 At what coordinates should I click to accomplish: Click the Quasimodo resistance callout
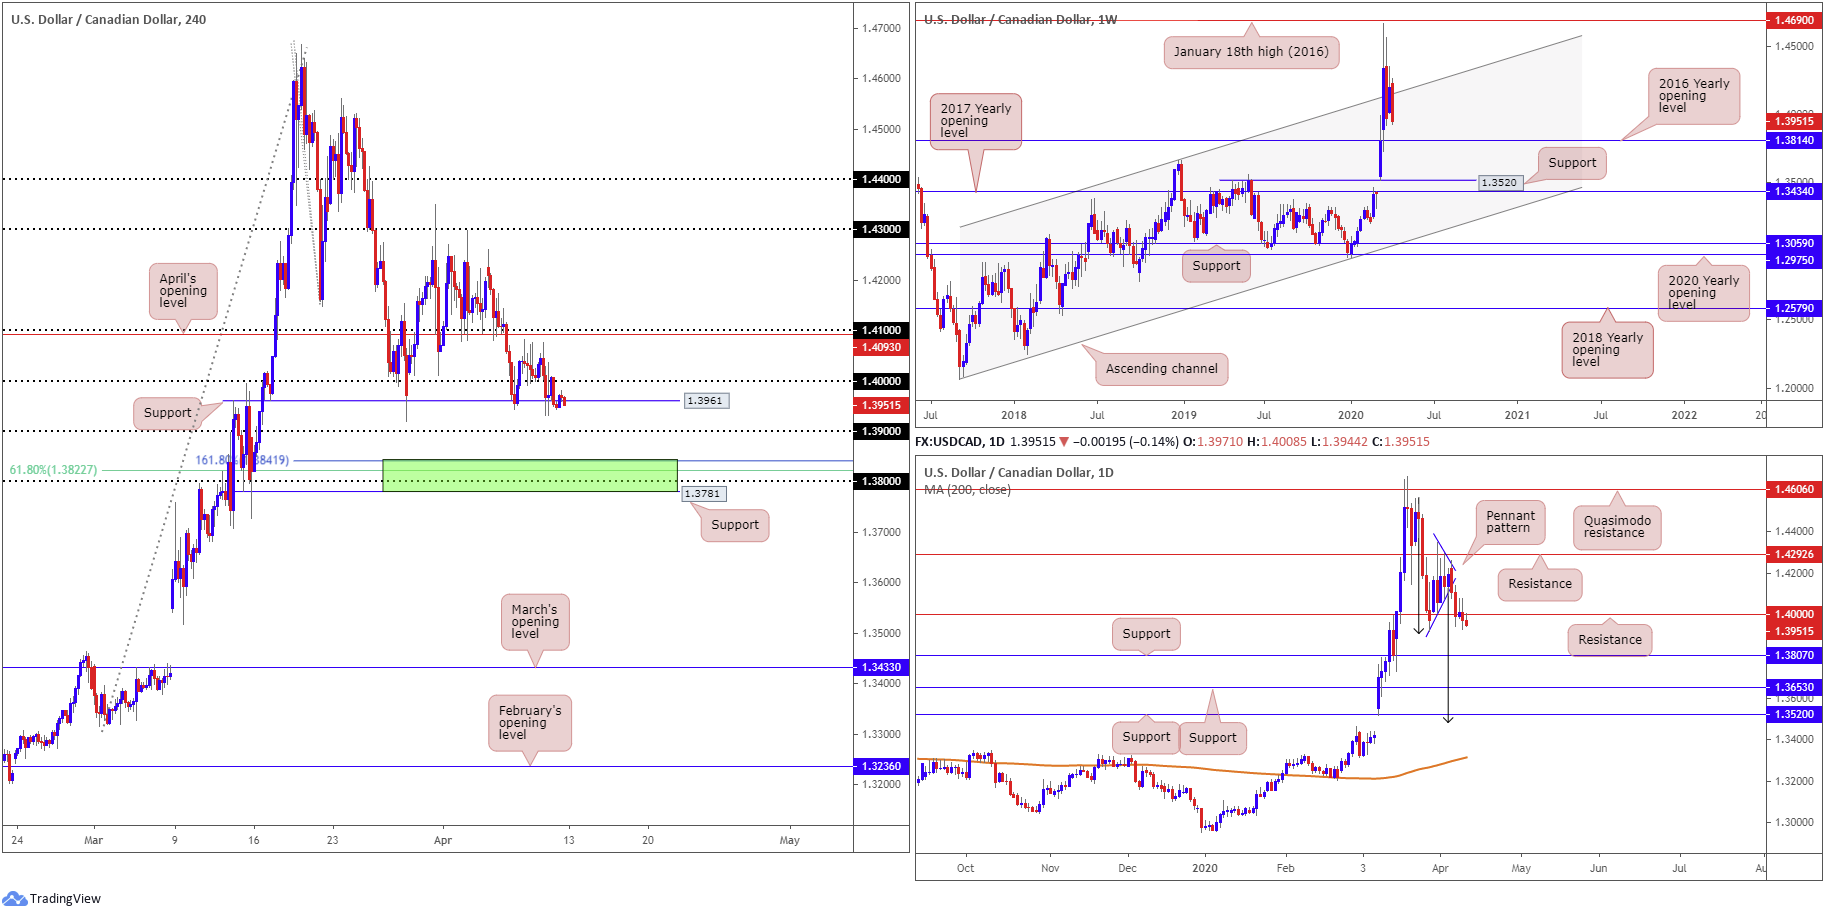[1617, 527]
